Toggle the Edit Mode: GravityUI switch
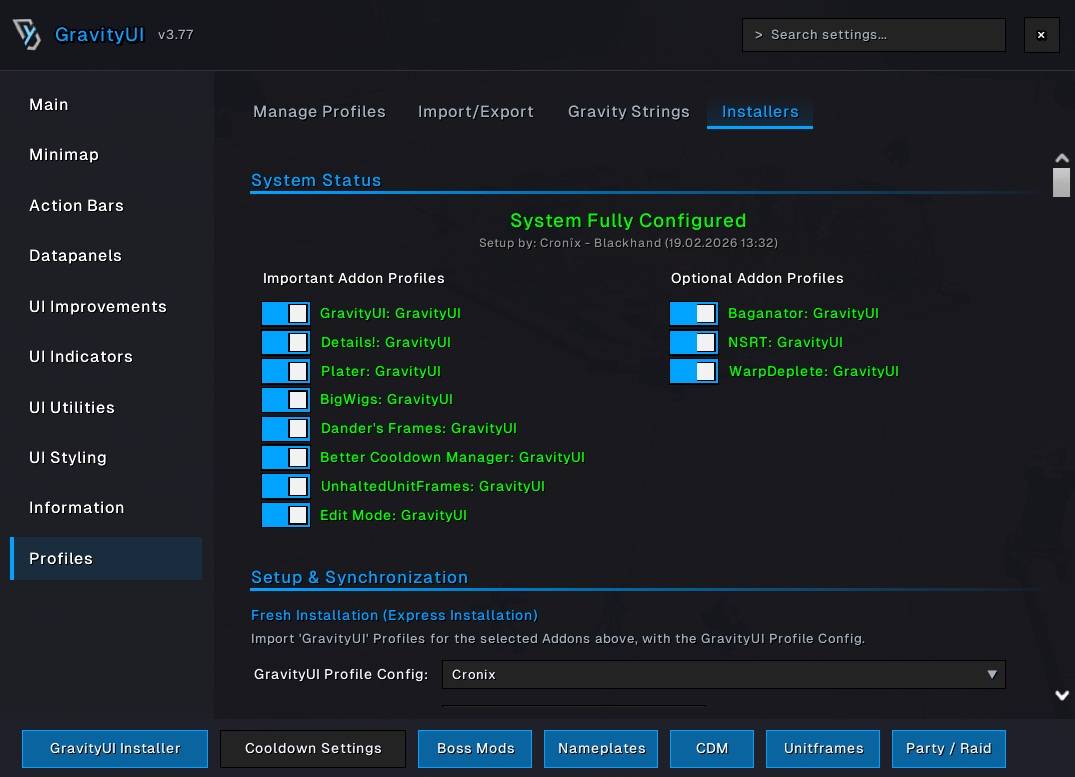Viewport: 1075px width, 777px height. click(285, 515)
